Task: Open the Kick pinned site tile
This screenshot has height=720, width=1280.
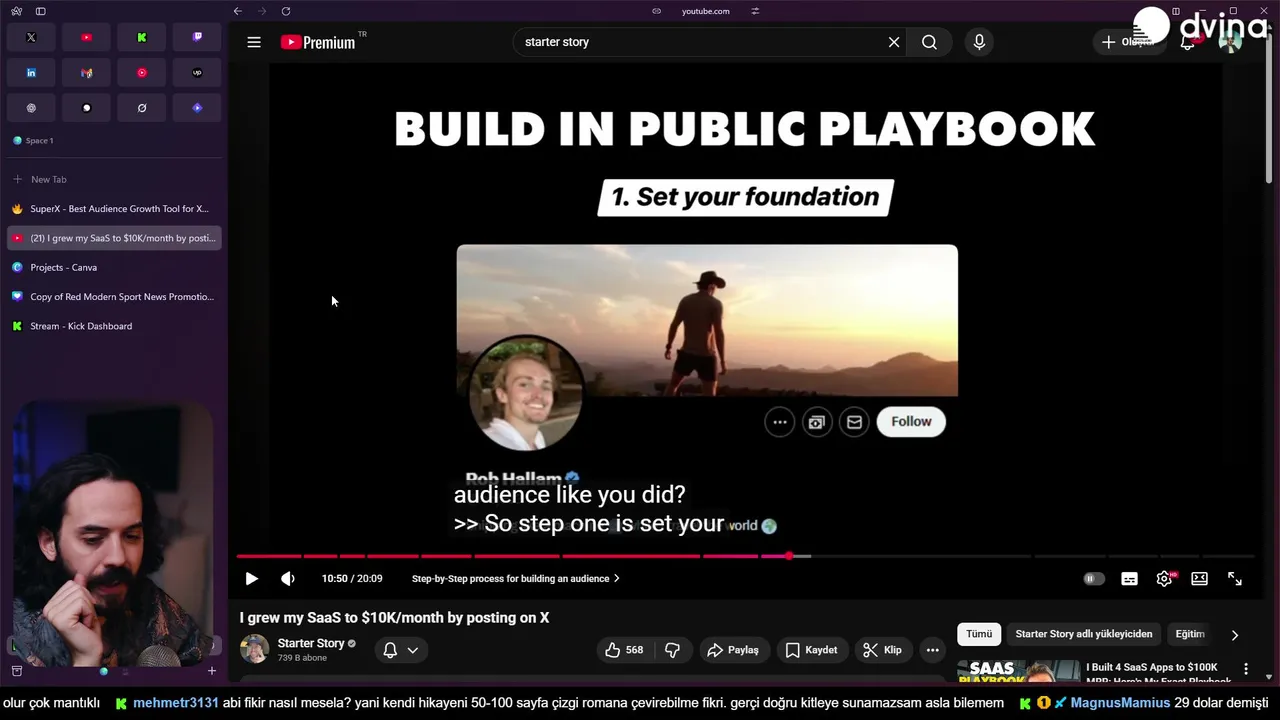Action: point(142,37)
